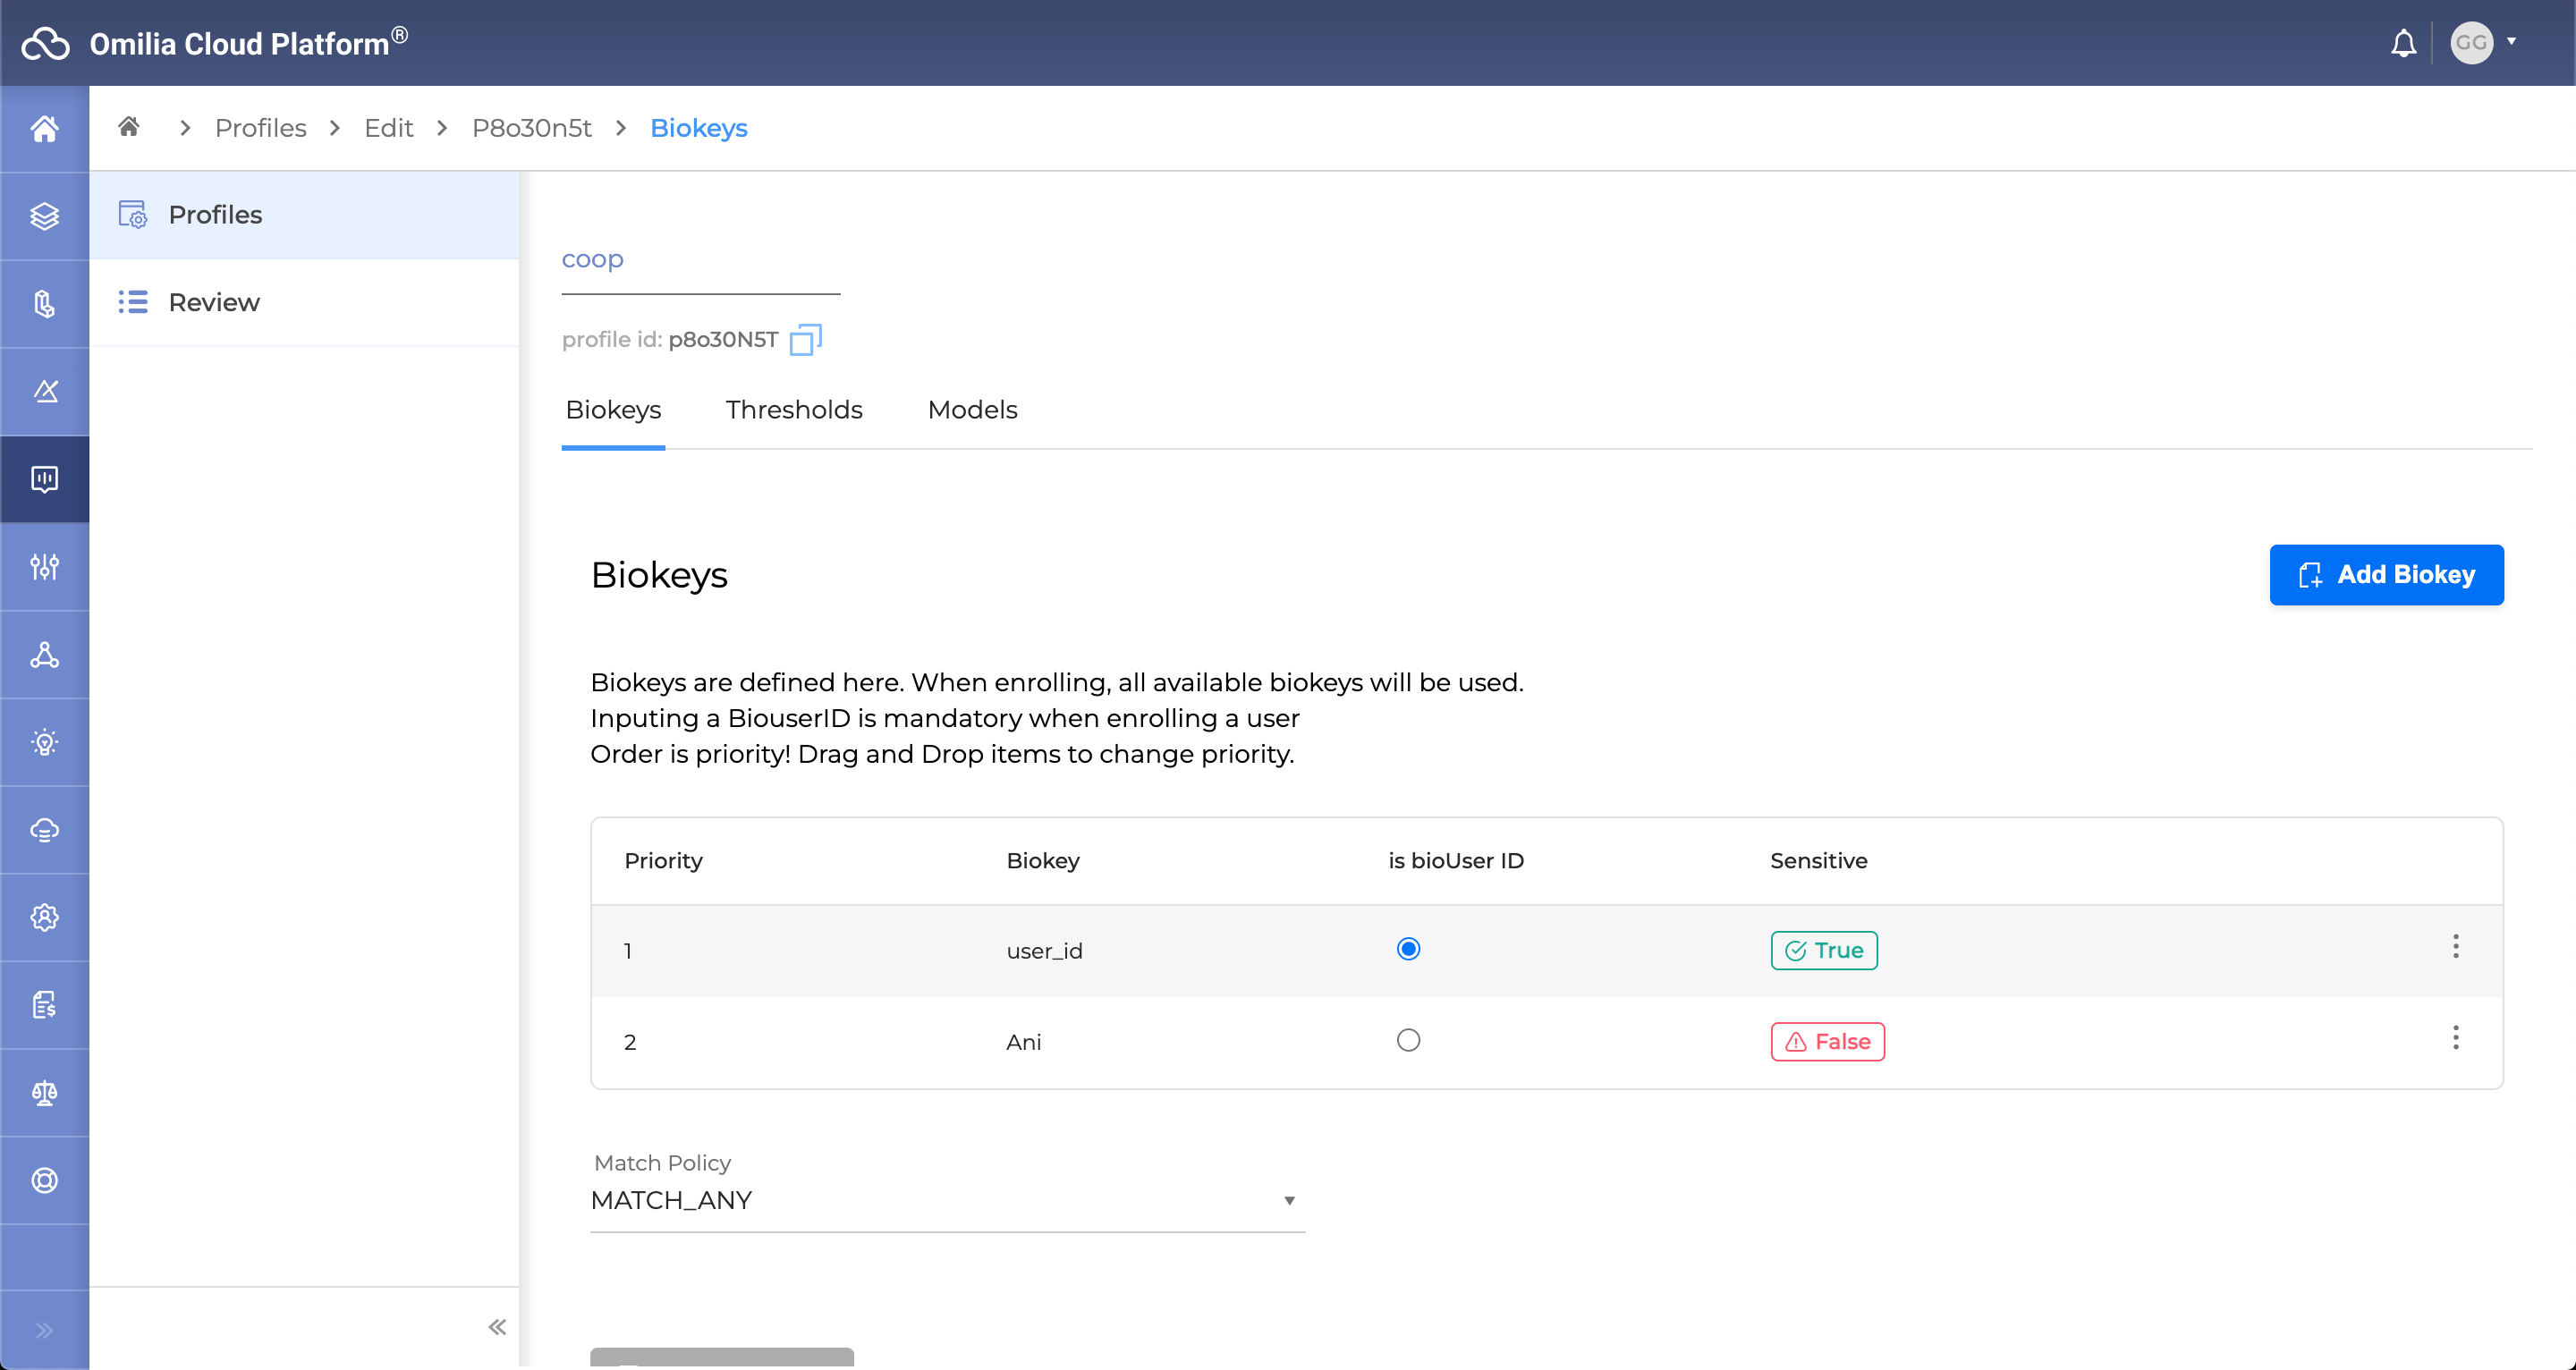The width and height of the screenshot is (2576, 1370).
Task: Switch to the Models tab
Action: pyautogui.click(x=972, y=410)
